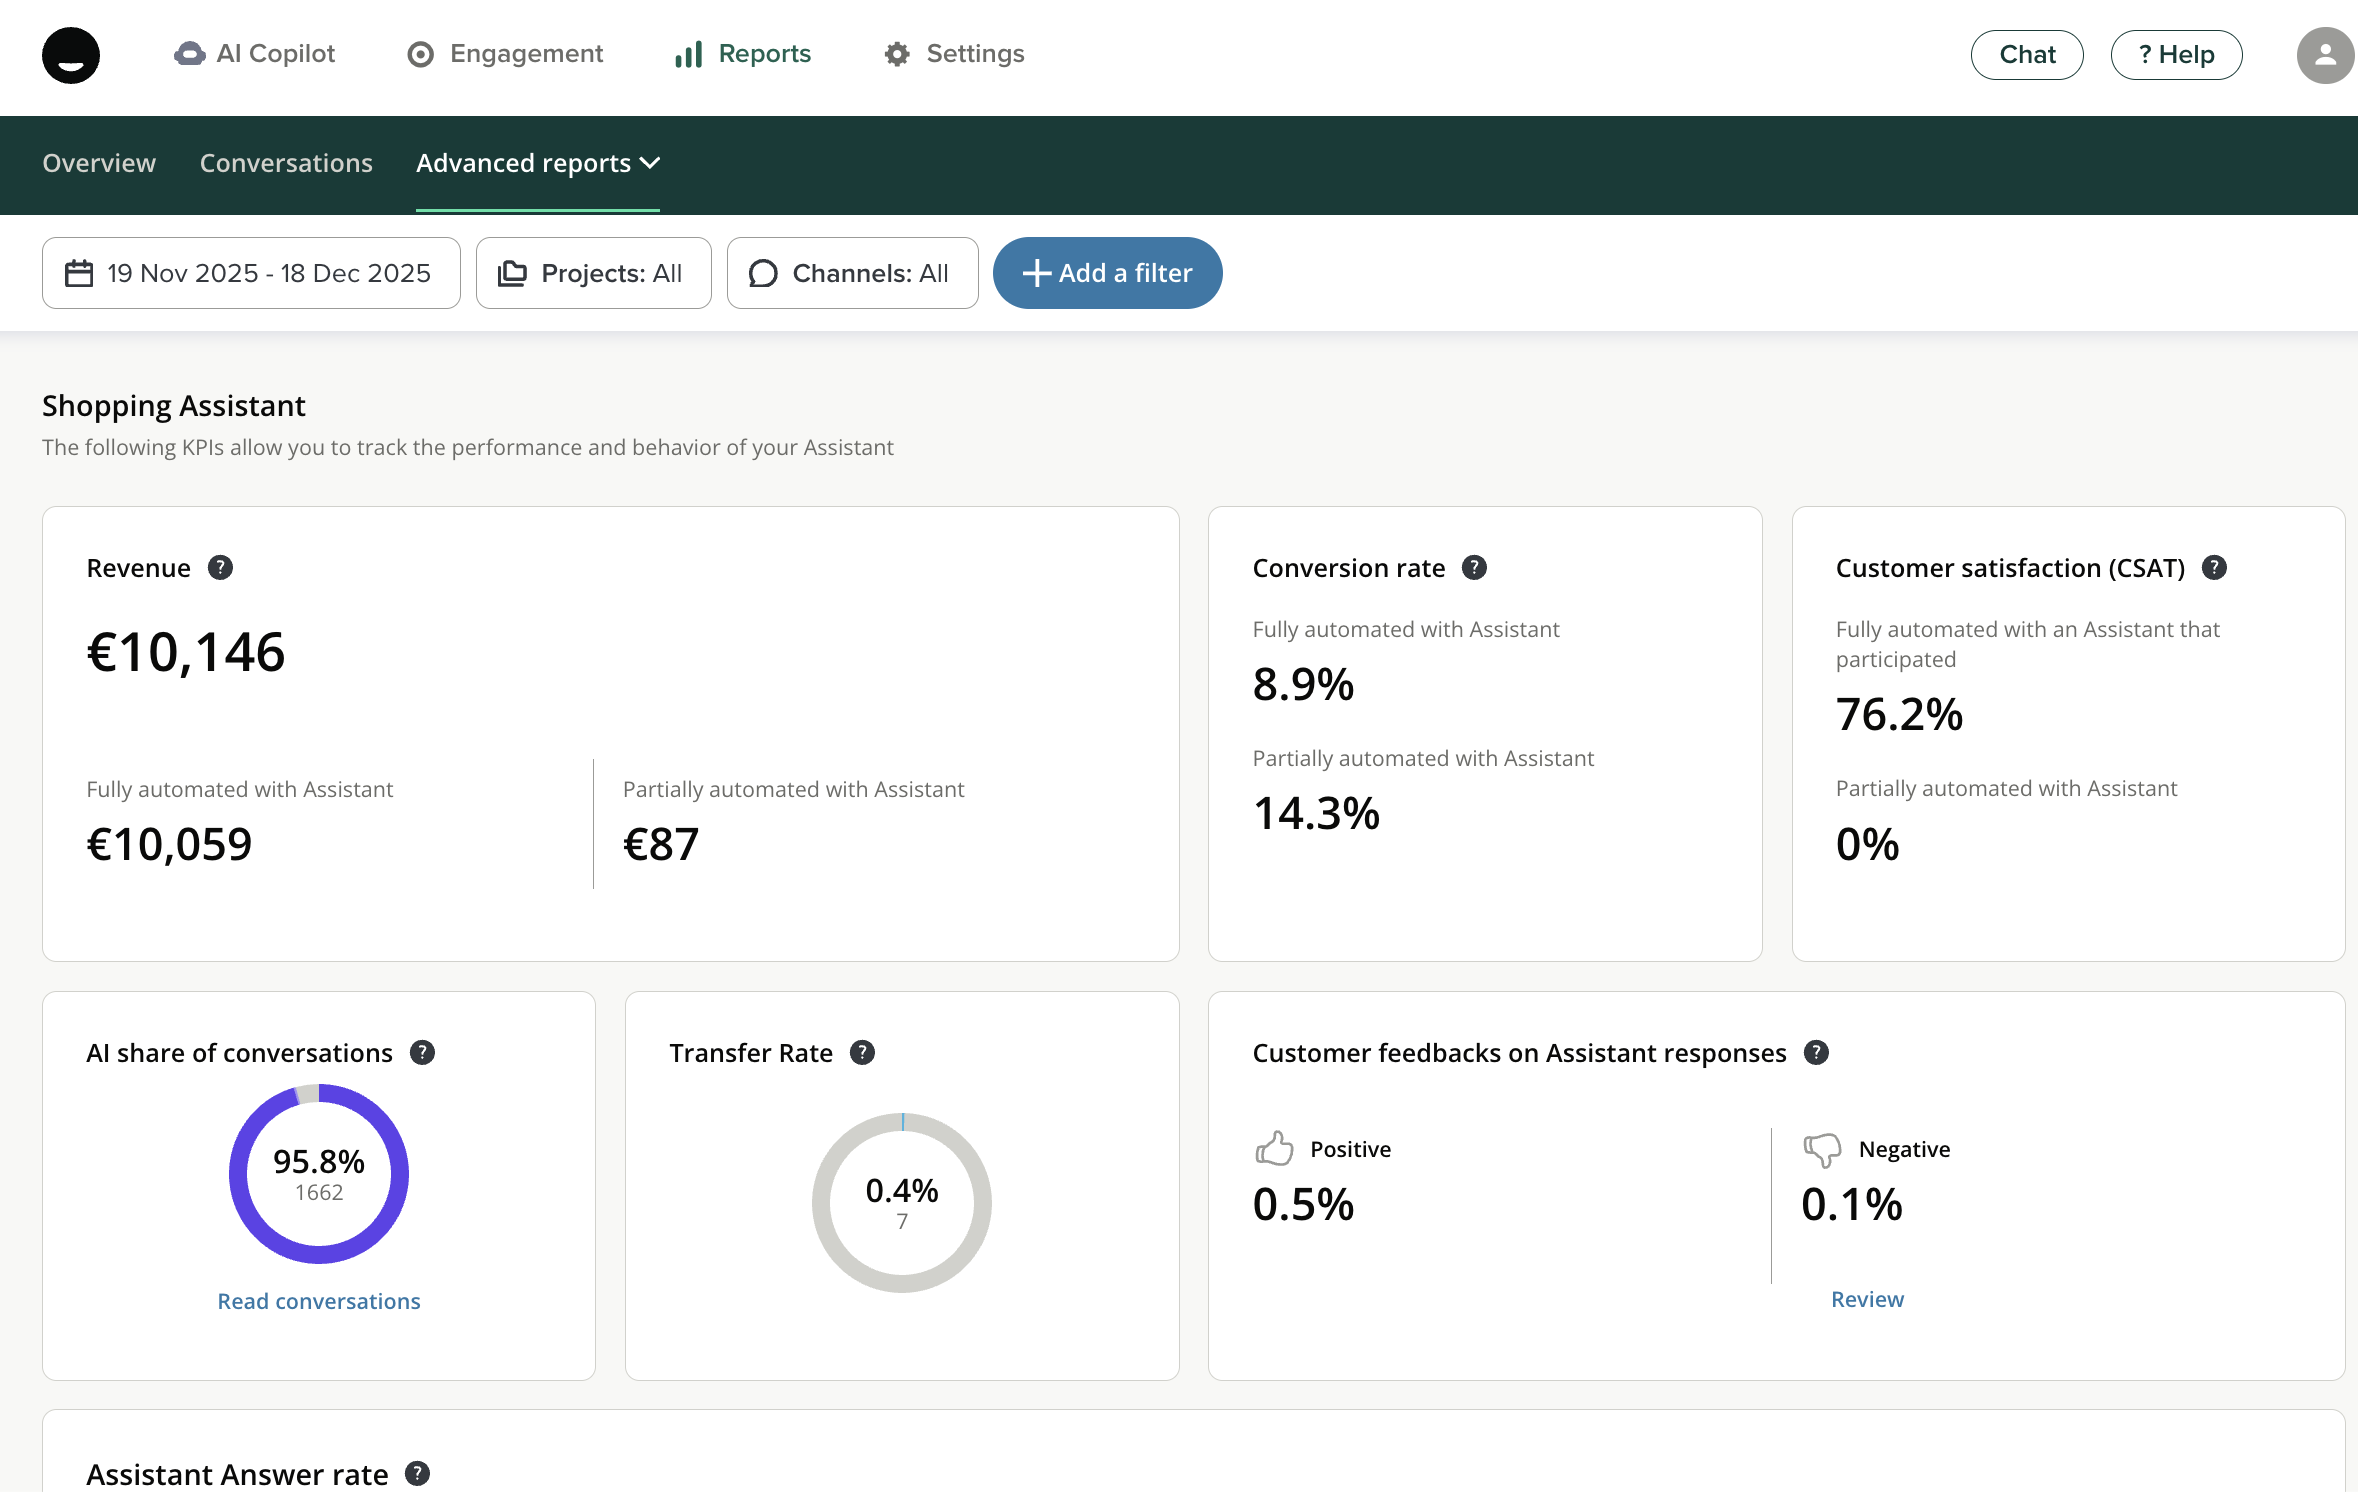Image resolution: width=2358 pixels, height=1492 pixels.
Task: Expand the Advanced reports dropdown
Action: click(537, 163)
